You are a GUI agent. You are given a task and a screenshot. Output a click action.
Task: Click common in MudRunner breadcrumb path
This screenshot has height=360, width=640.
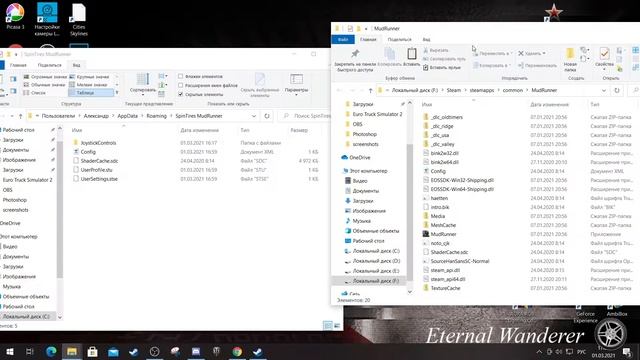(513, 90)
